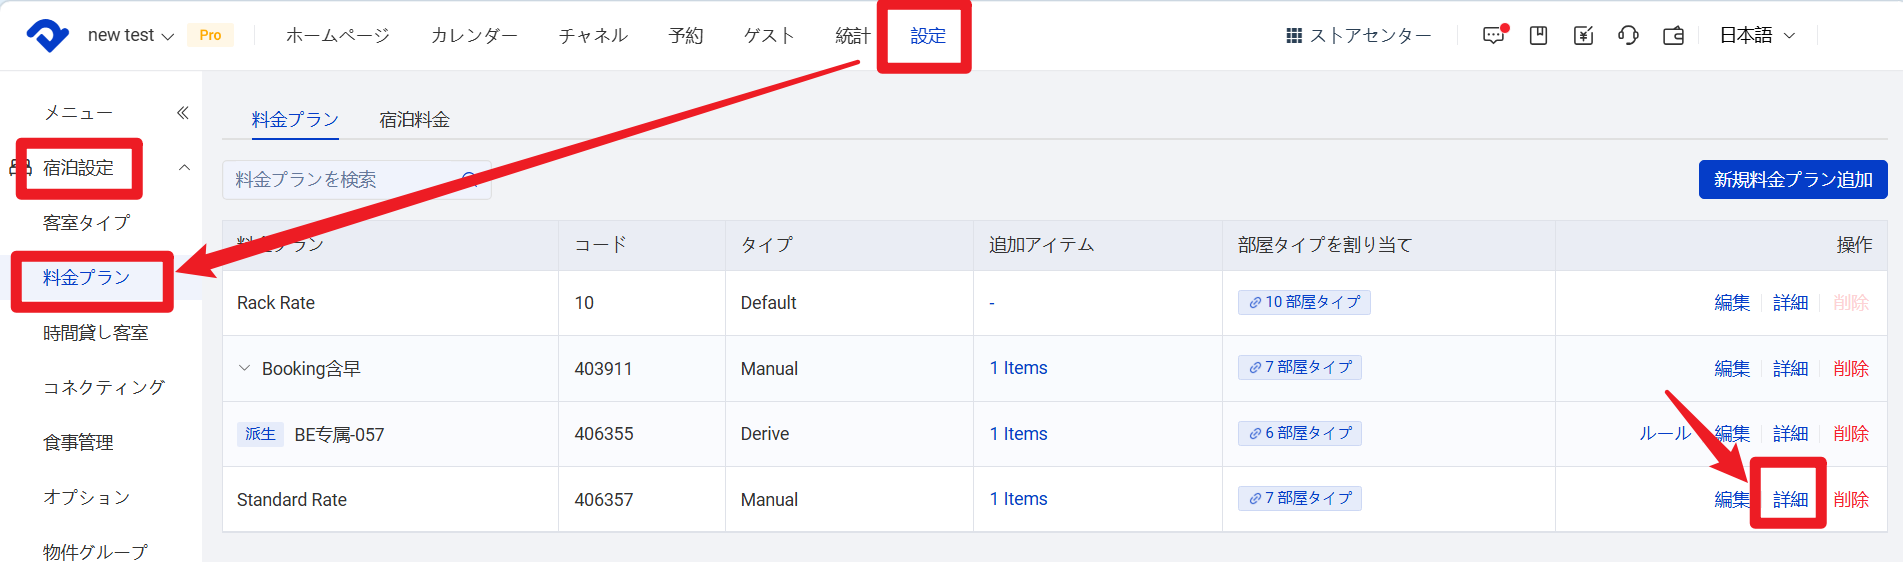Open 予約 in top navigation
Image resolution: width=1903 pixels, height=562 pixels.
pyautogui.click(x=686, y=35)
